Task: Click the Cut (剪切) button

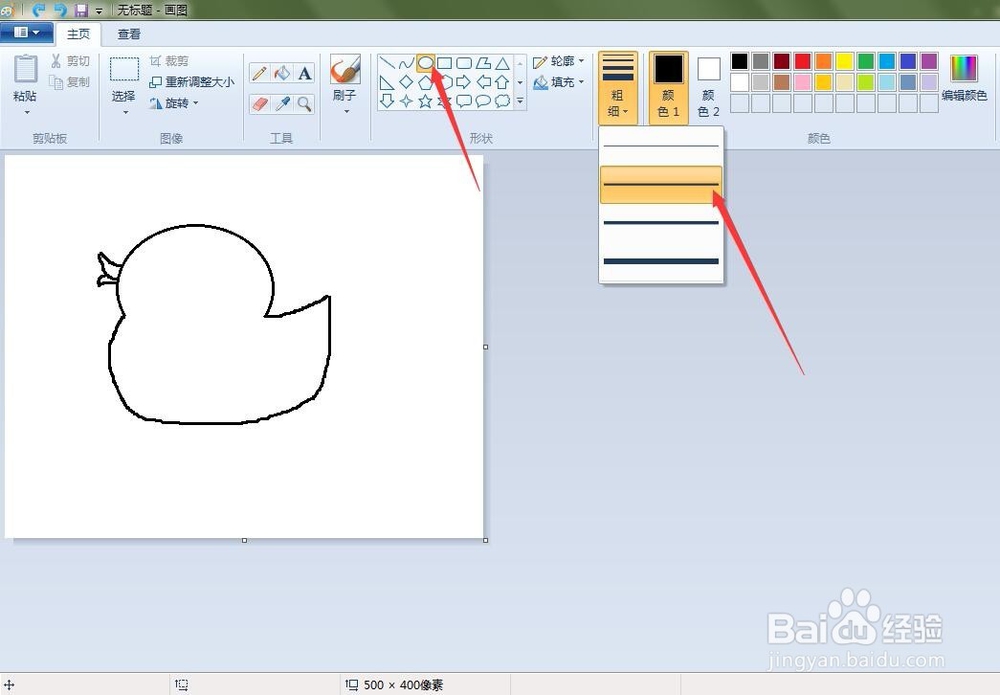Action: (x=70, y=61)
